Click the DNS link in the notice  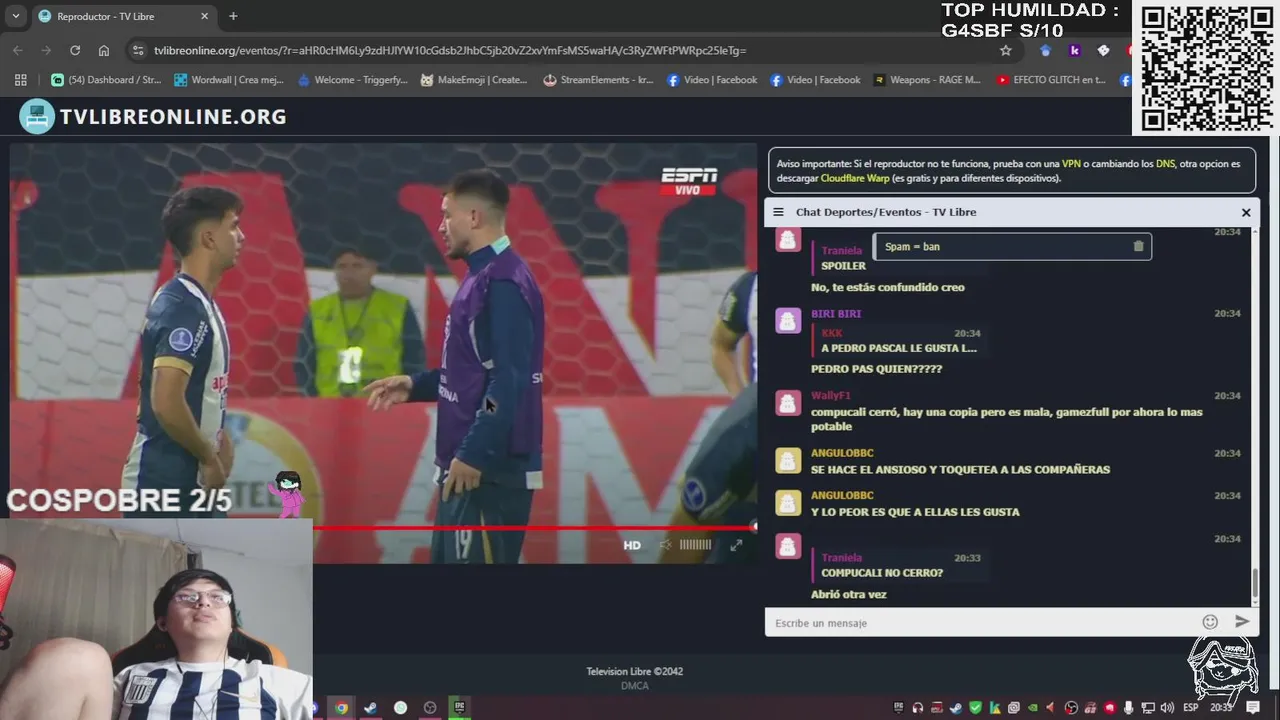1165,163
